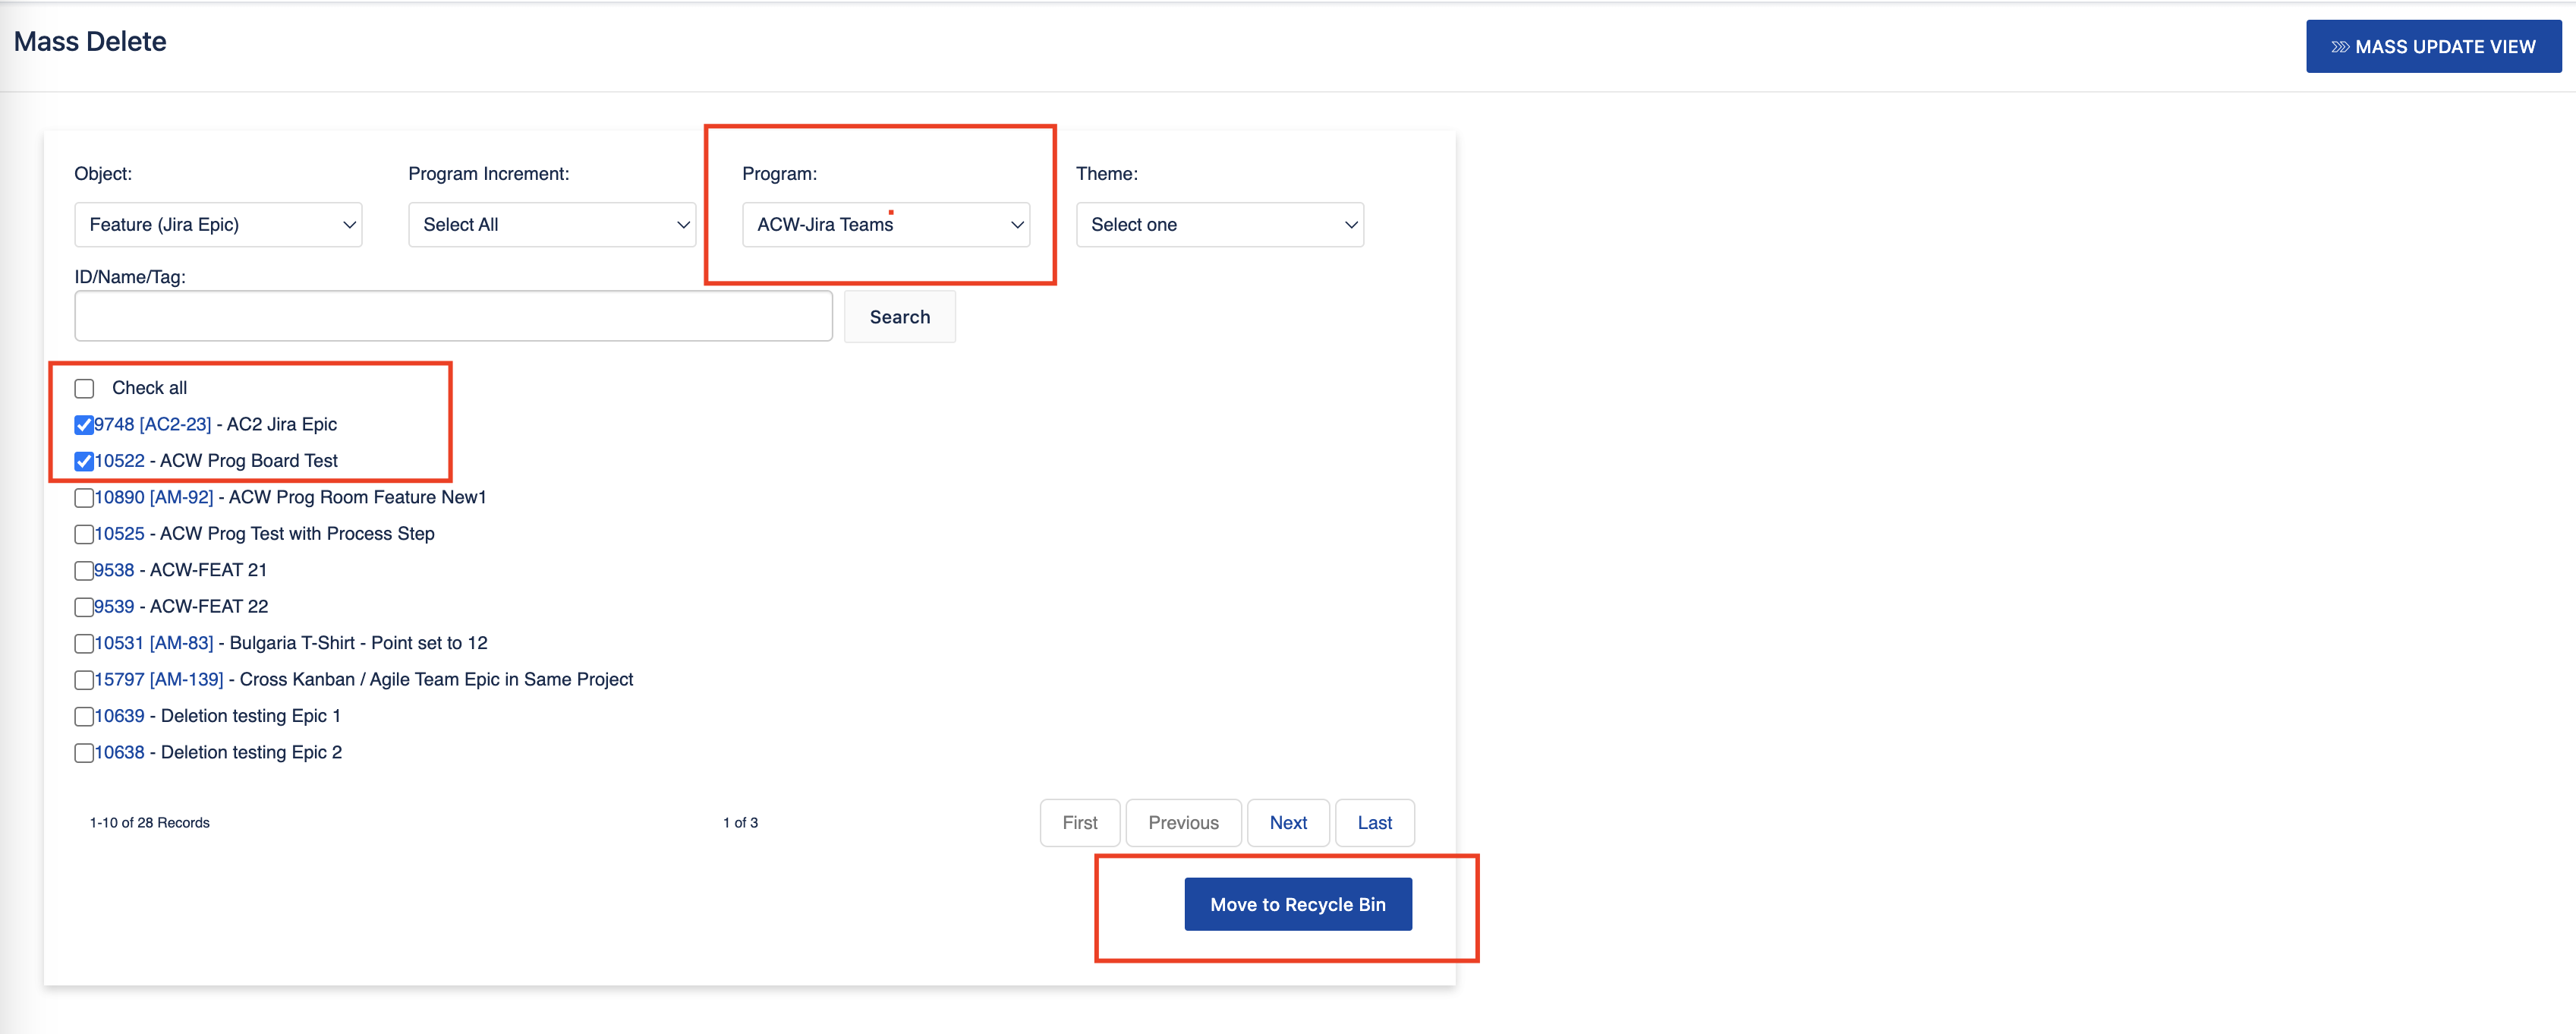Open the Program dropdown showing ACW-Jira Teams

[885, 225]
